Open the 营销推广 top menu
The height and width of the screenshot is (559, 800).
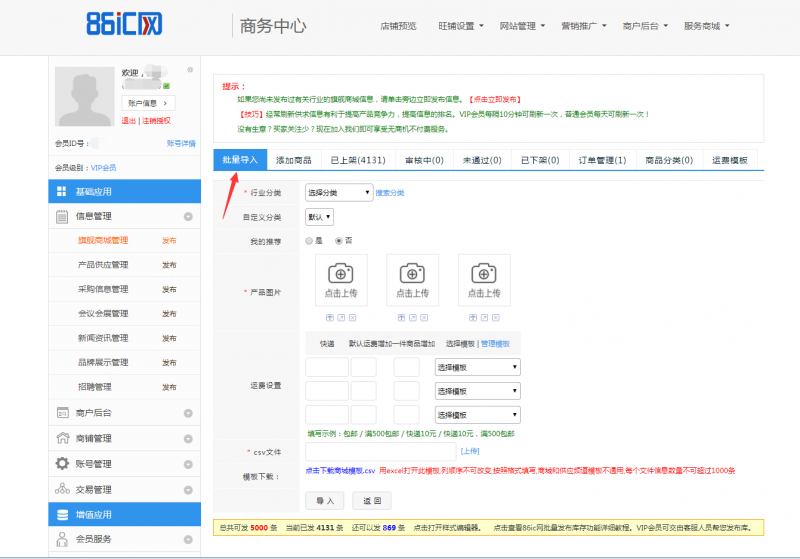584,26
